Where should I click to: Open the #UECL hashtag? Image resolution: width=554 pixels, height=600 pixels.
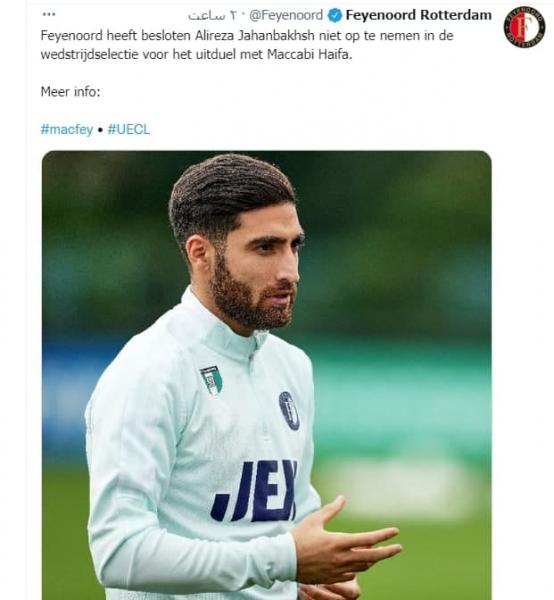click(129, 129)
